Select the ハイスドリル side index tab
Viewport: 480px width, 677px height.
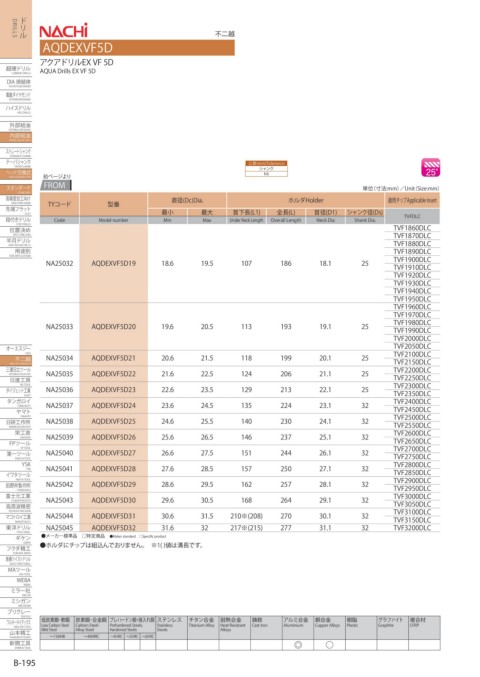tap(17, 110)
